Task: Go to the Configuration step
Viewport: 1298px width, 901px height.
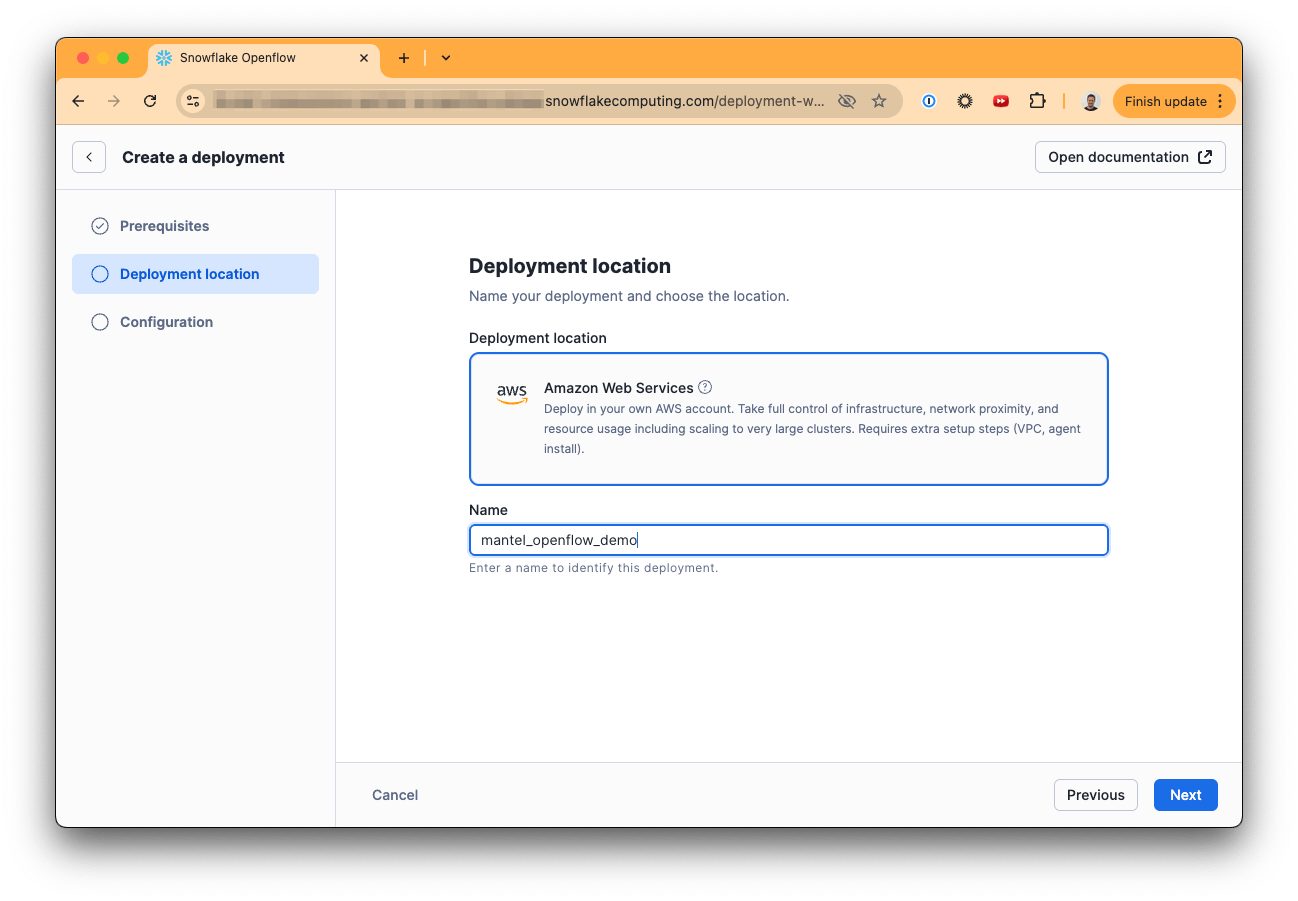Action: pyautogui.click(x=195, y=322)
